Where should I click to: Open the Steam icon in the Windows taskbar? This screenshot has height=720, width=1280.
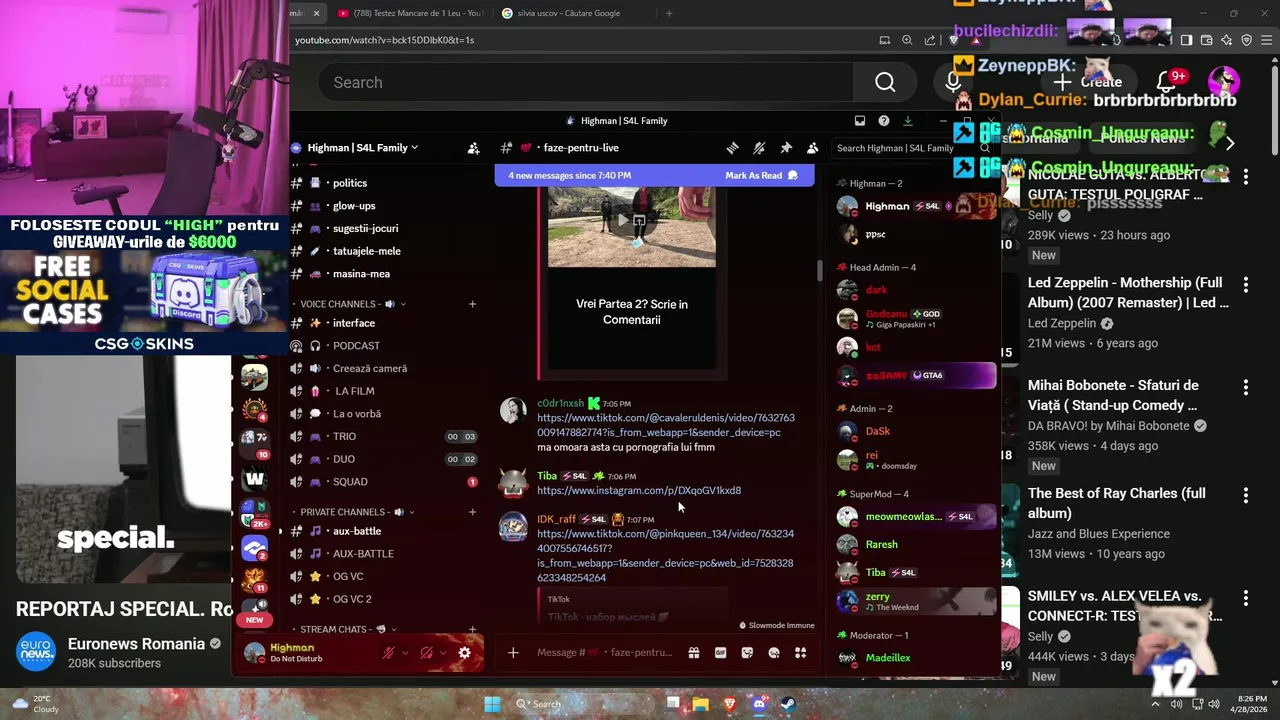tap(786, 704)
